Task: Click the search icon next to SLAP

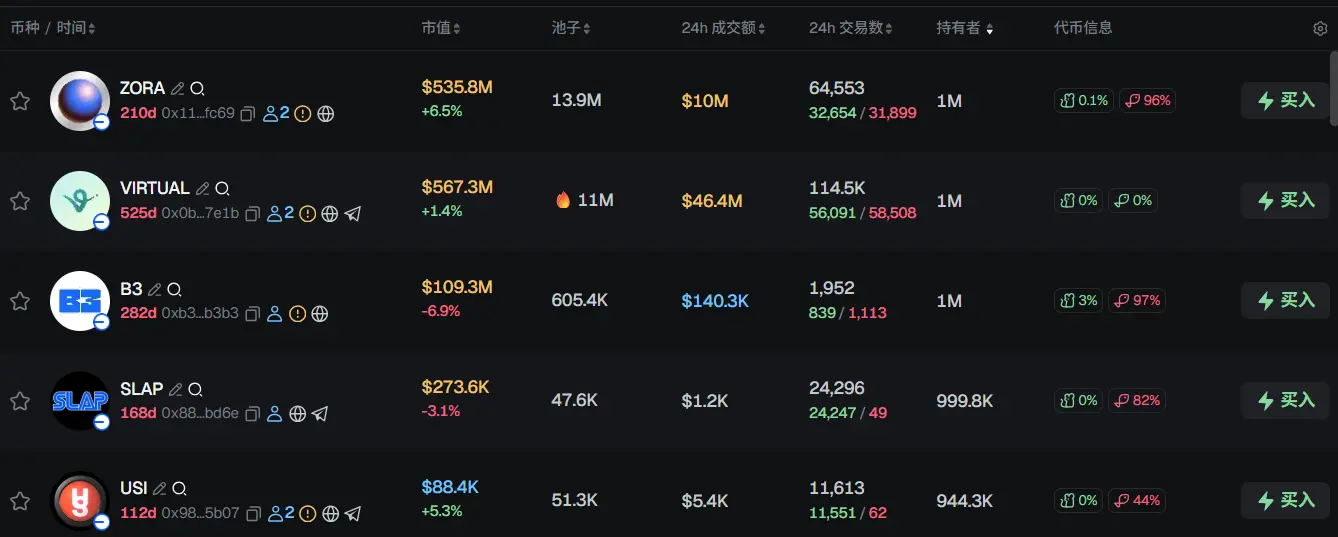Action: (x=196, y=389)
